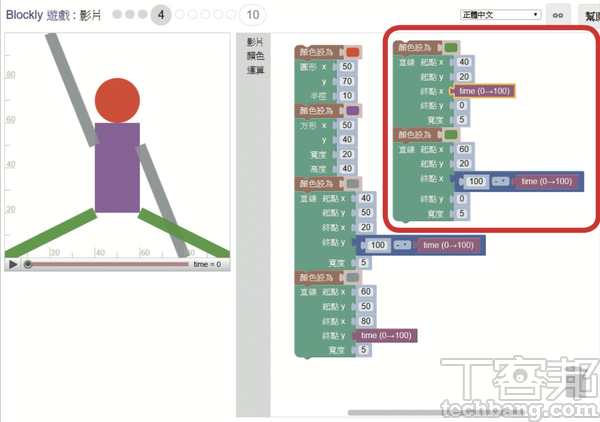Edit circle 半徑 value 10

[347, 96]
